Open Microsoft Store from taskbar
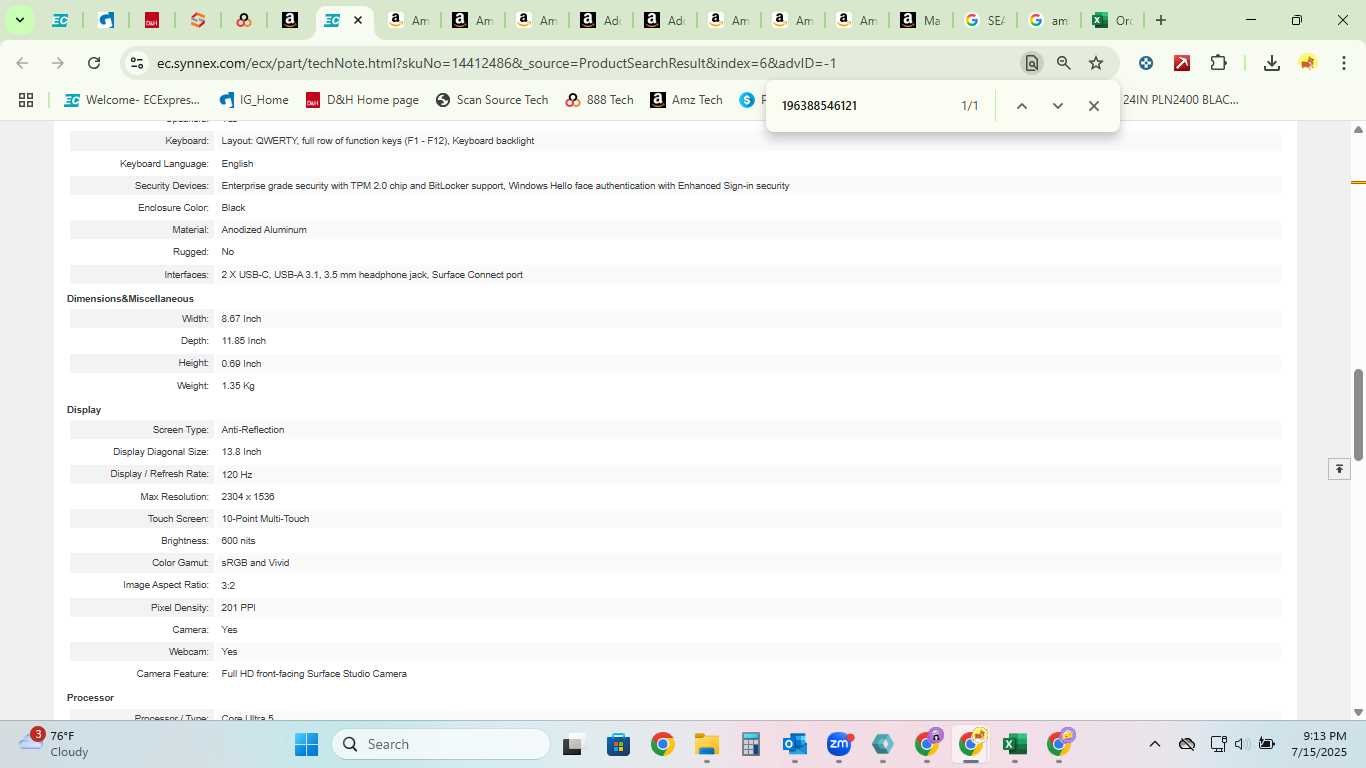This screenshot has height=768, width=1366. click(618, 744)
